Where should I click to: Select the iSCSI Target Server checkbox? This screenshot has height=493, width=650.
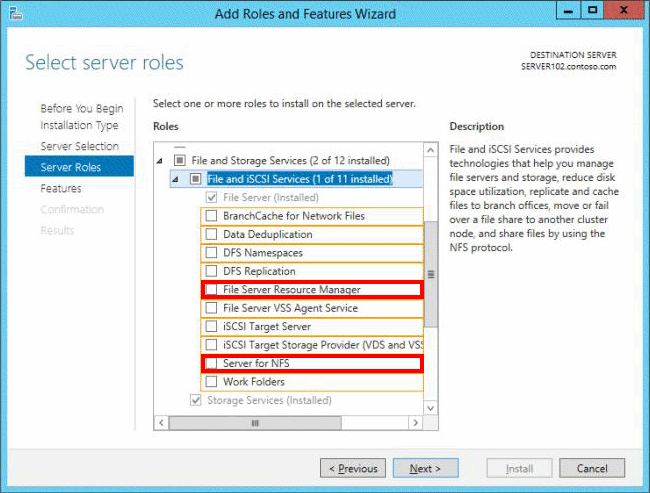click(x=211, y=327)
